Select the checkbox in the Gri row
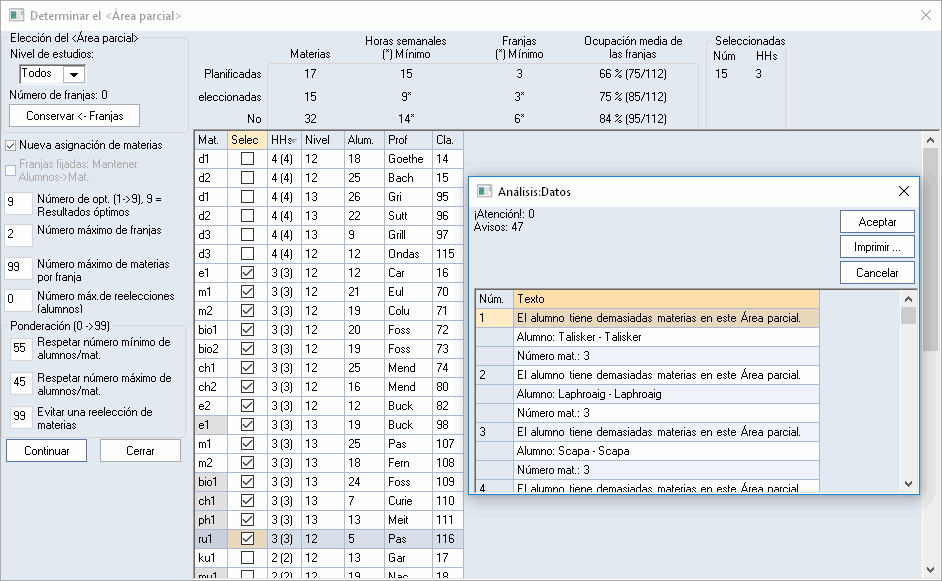This screenshot has width=942, height=581. [247, 196]
